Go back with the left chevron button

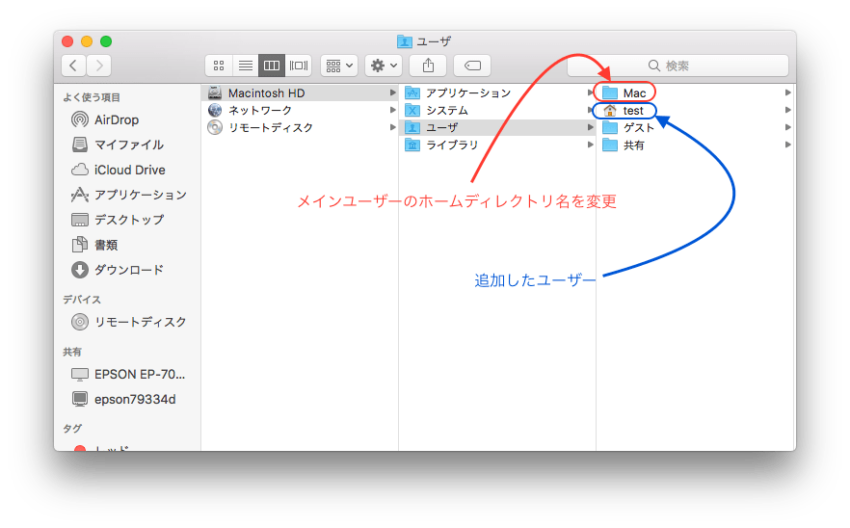pos(74,66)
